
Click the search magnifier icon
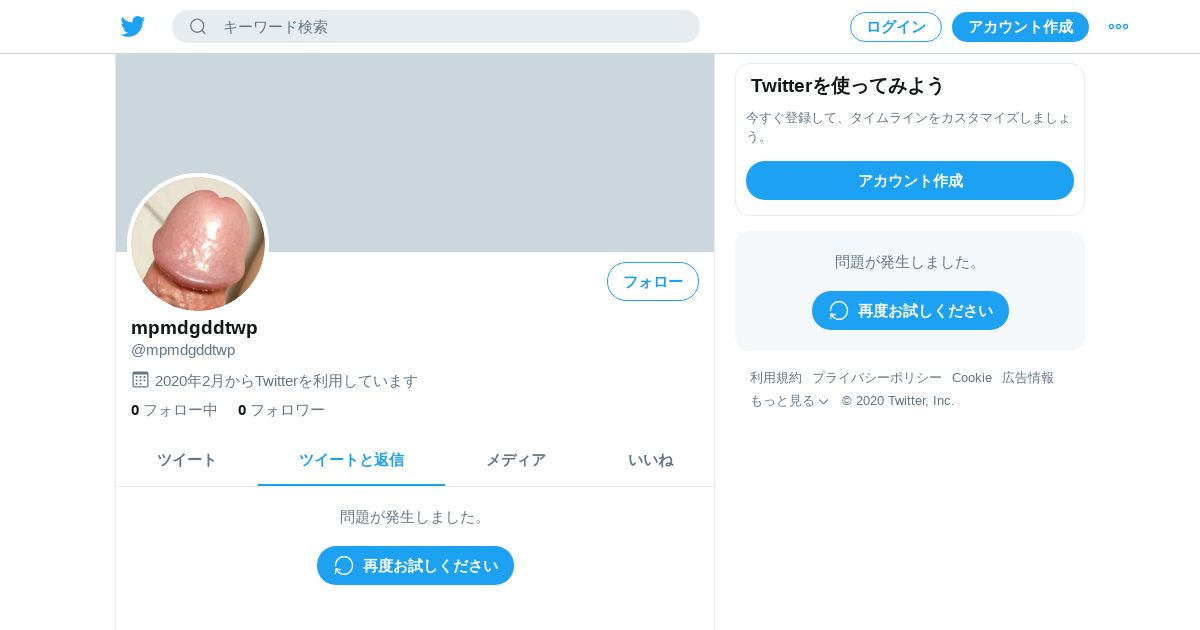click(x=198, y=27)
